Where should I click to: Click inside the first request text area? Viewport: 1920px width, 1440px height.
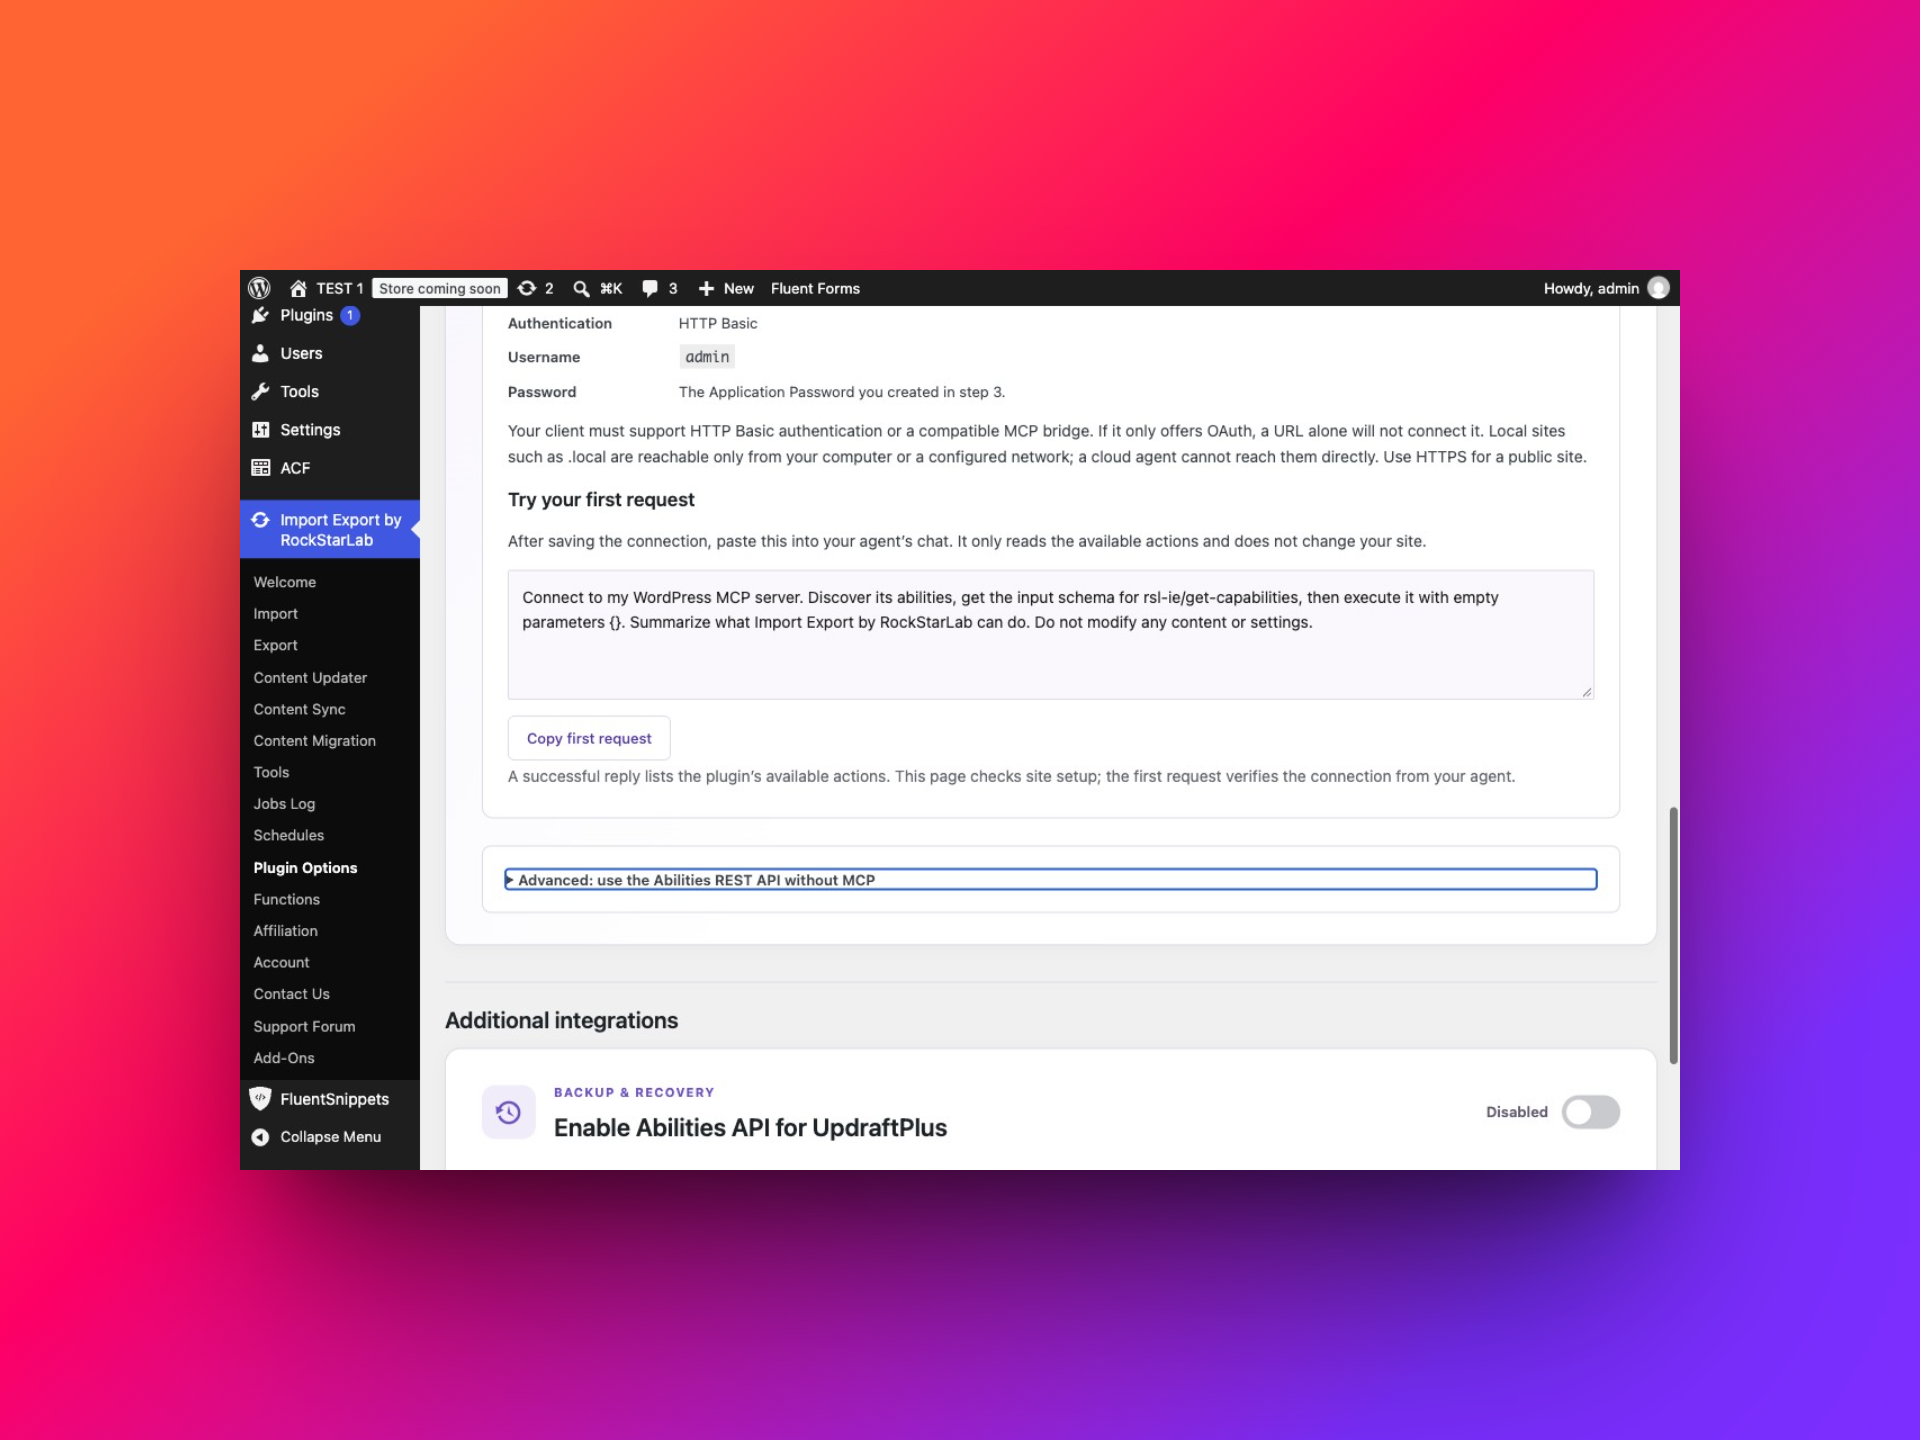coord(1050,634)
